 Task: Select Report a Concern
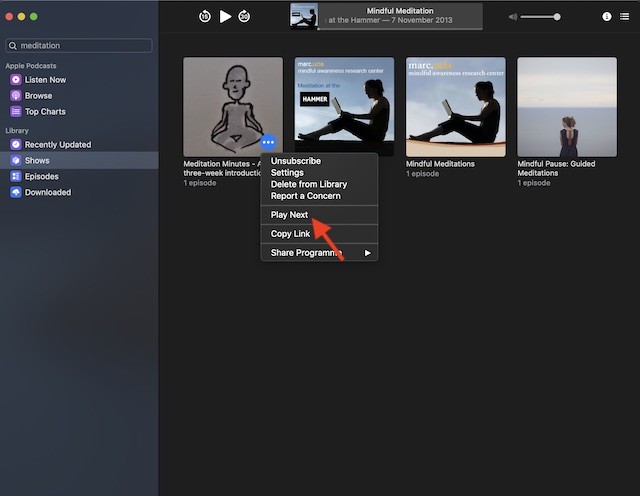(x=319, y=196)
